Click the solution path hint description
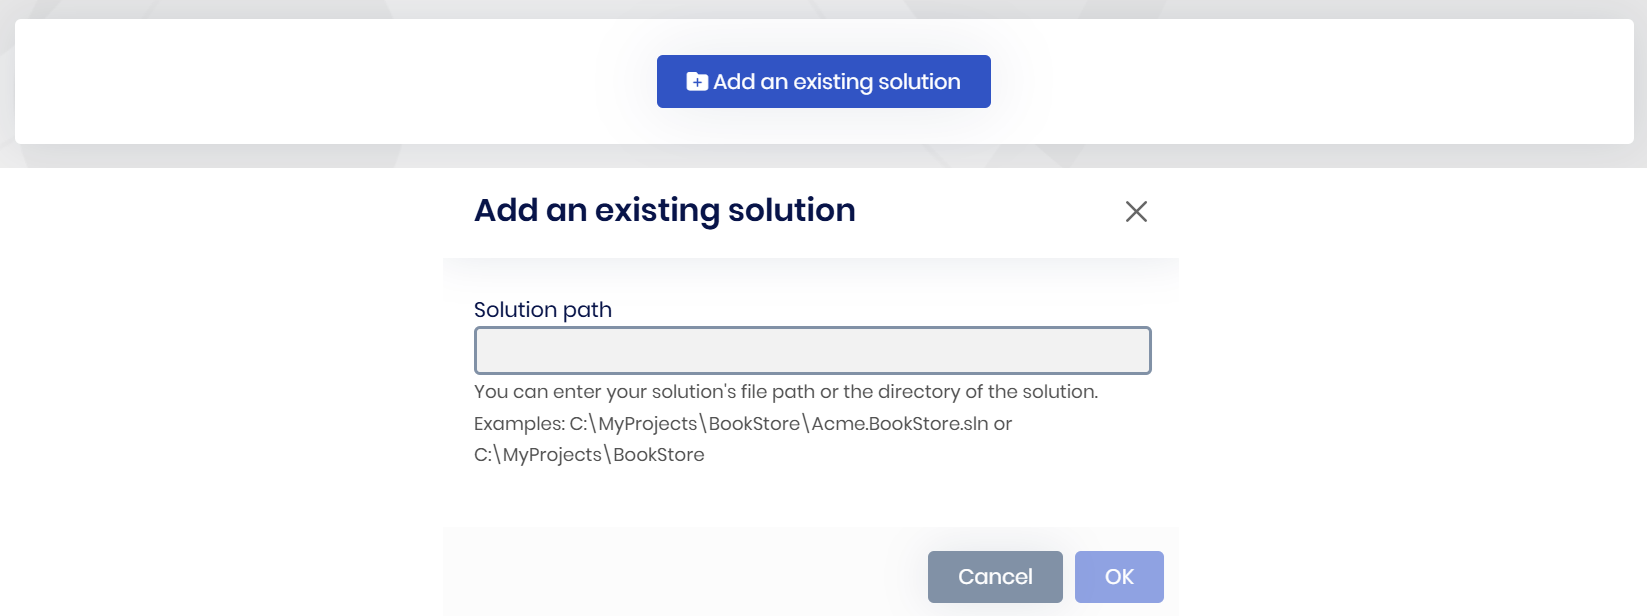Image resolution: width=1647 pixels, height=616 pixels. [785, 391]
